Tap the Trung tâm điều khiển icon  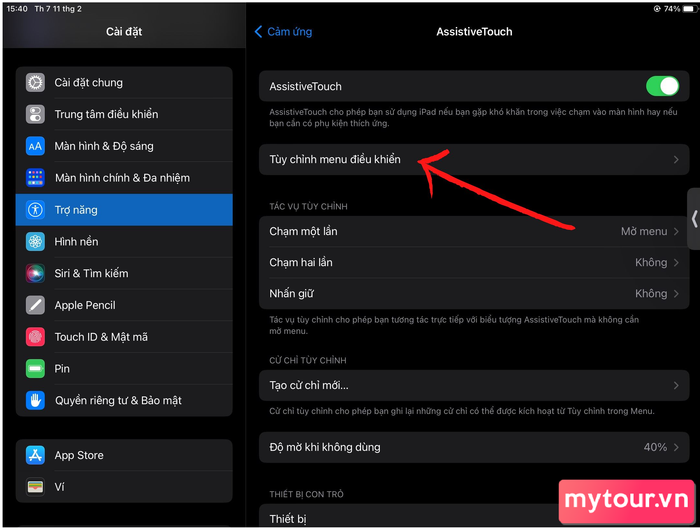(35, 114)
